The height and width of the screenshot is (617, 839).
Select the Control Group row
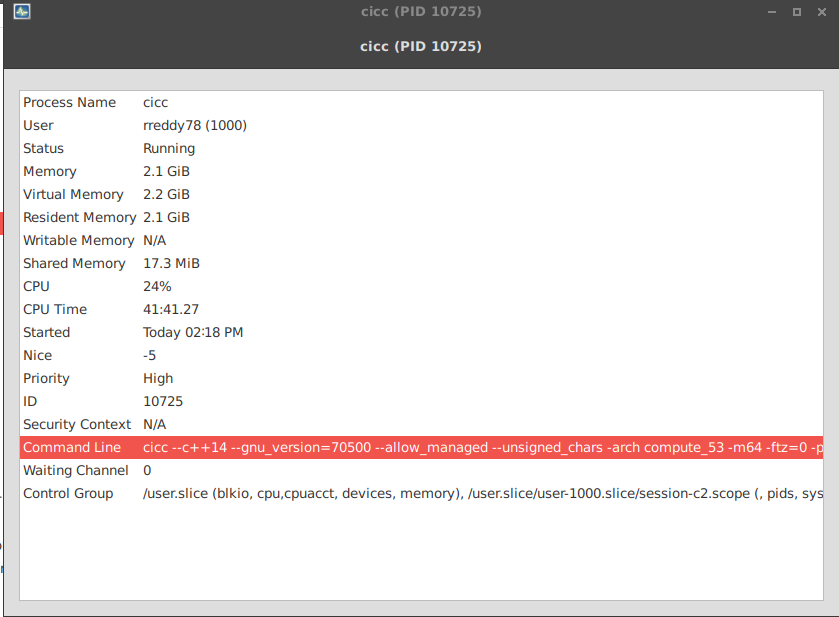point(421,493)
